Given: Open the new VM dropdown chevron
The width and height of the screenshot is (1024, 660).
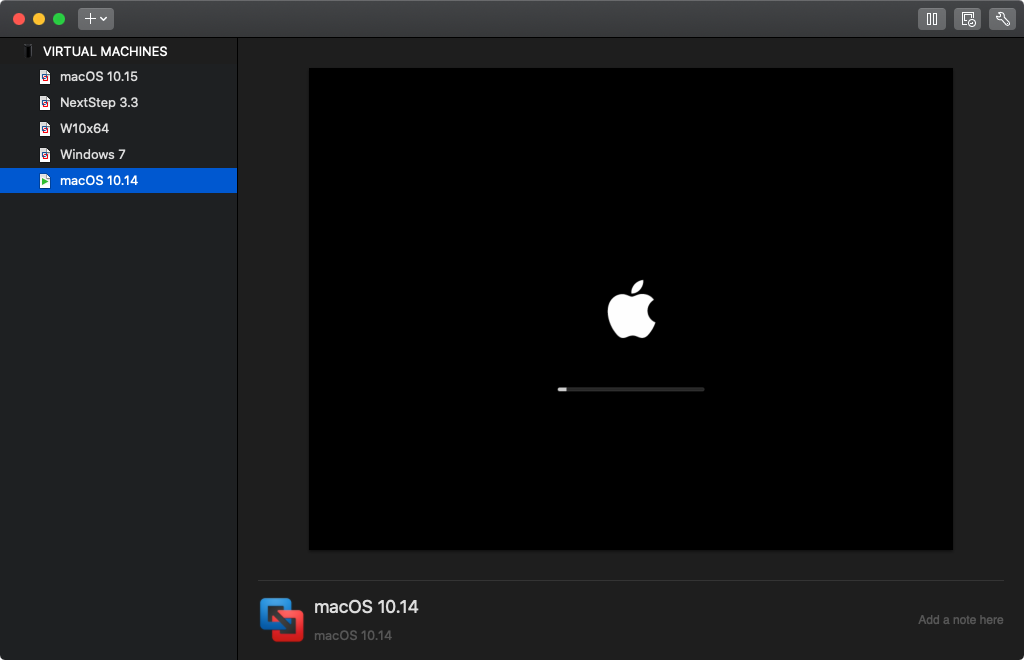Looking at the screenshot, I should click(x=102, y=18).
